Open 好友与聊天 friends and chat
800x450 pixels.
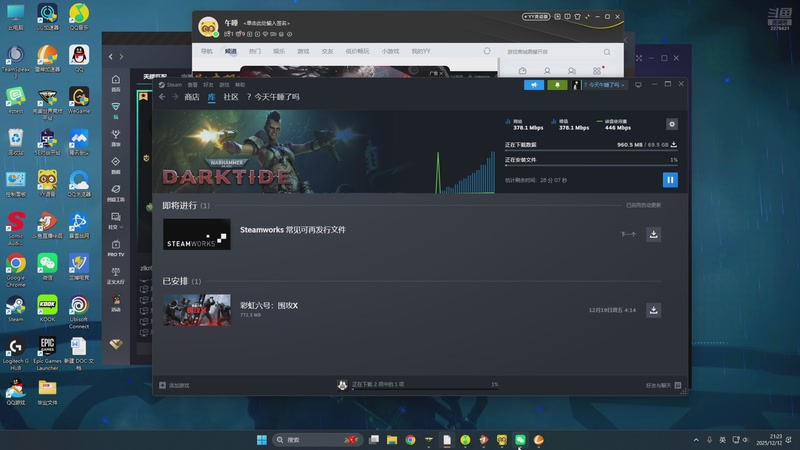pyautogui.click(x=663, y=385)
